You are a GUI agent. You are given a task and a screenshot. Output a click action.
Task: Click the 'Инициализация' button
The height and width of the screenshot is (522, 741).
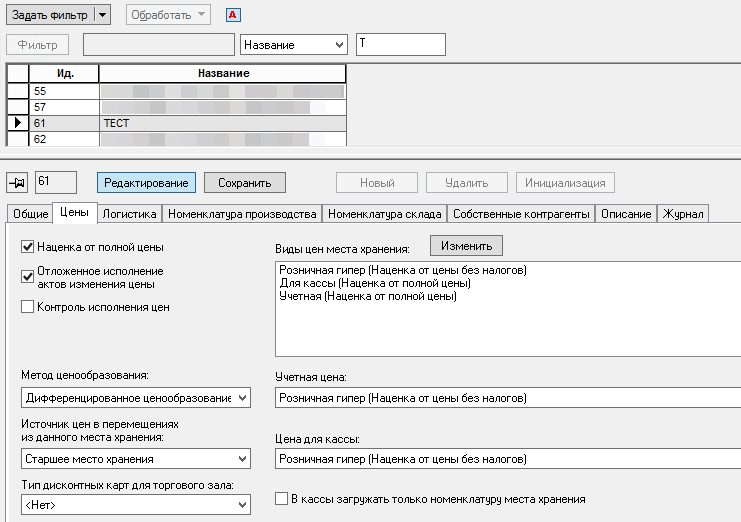(x=565, y=183)
